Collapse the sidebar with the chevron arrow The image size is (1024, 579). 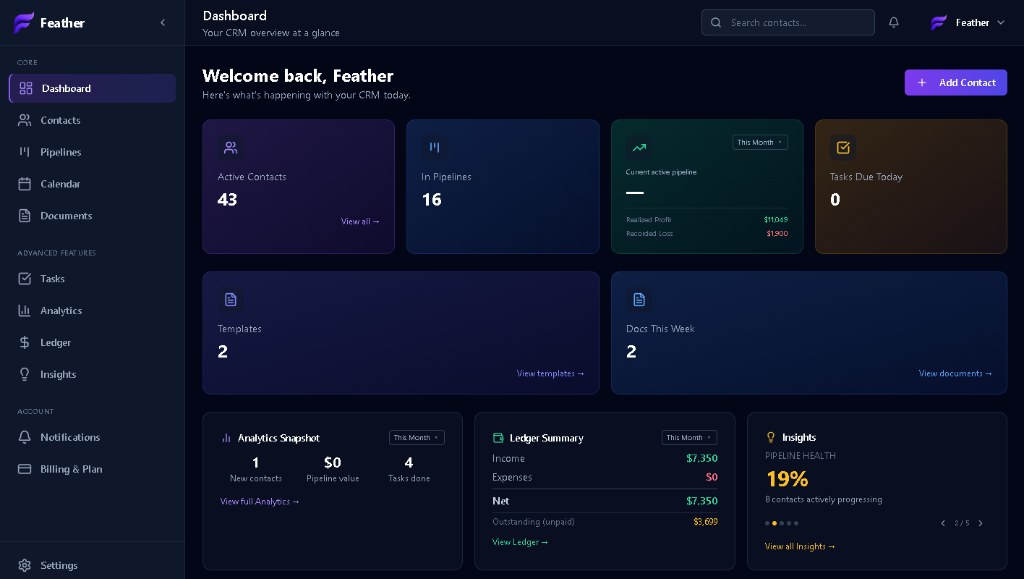[x=163, y=23]
